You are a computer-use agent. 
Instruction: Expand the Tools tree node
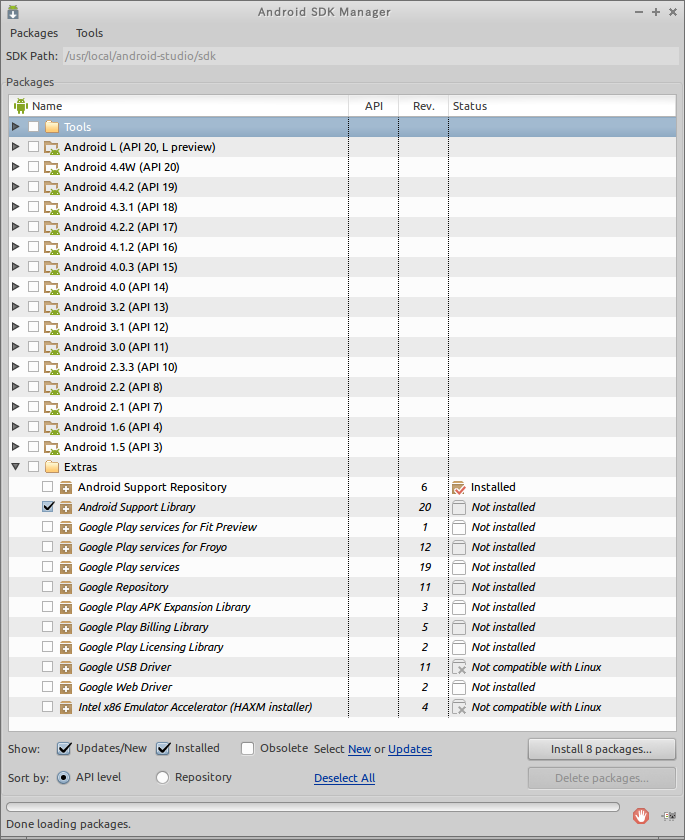point(16,126)
